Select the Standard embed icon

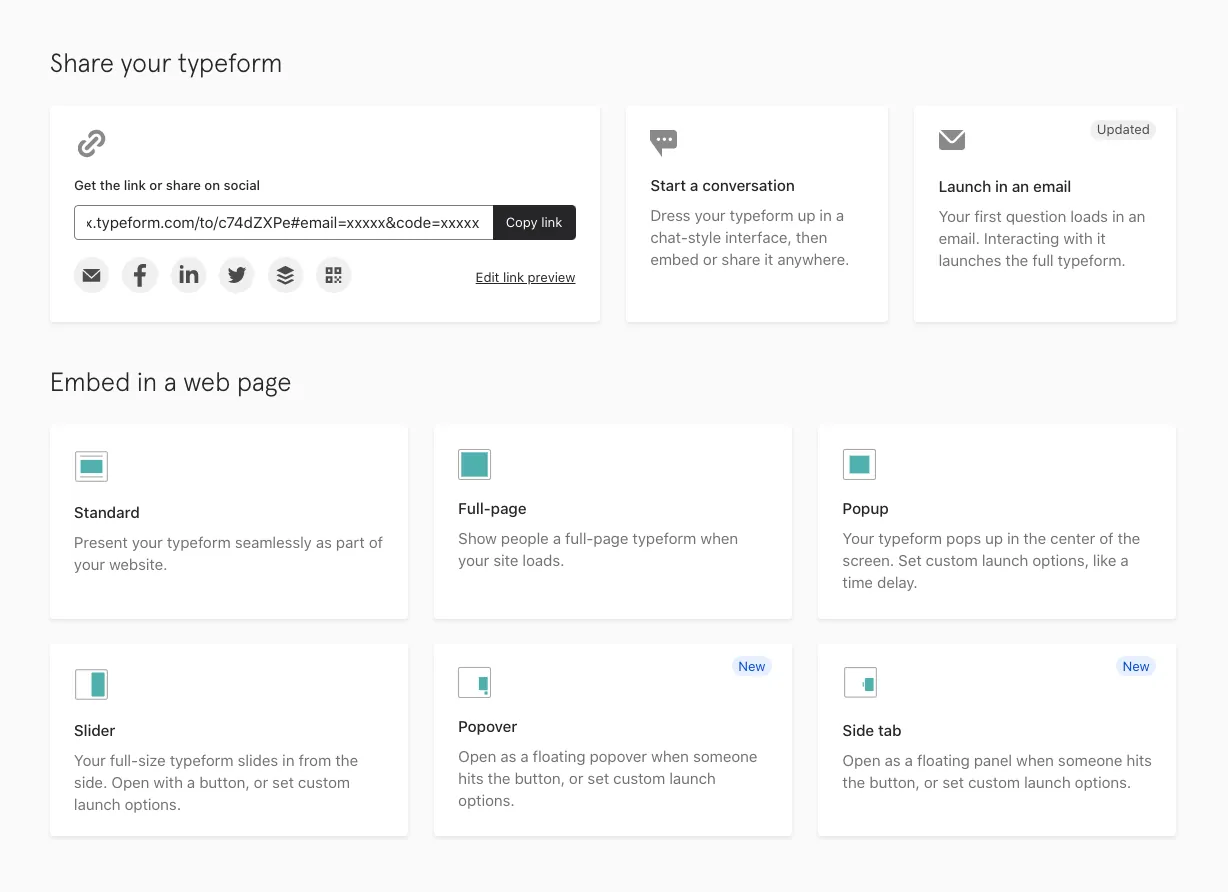click(91, 466)
